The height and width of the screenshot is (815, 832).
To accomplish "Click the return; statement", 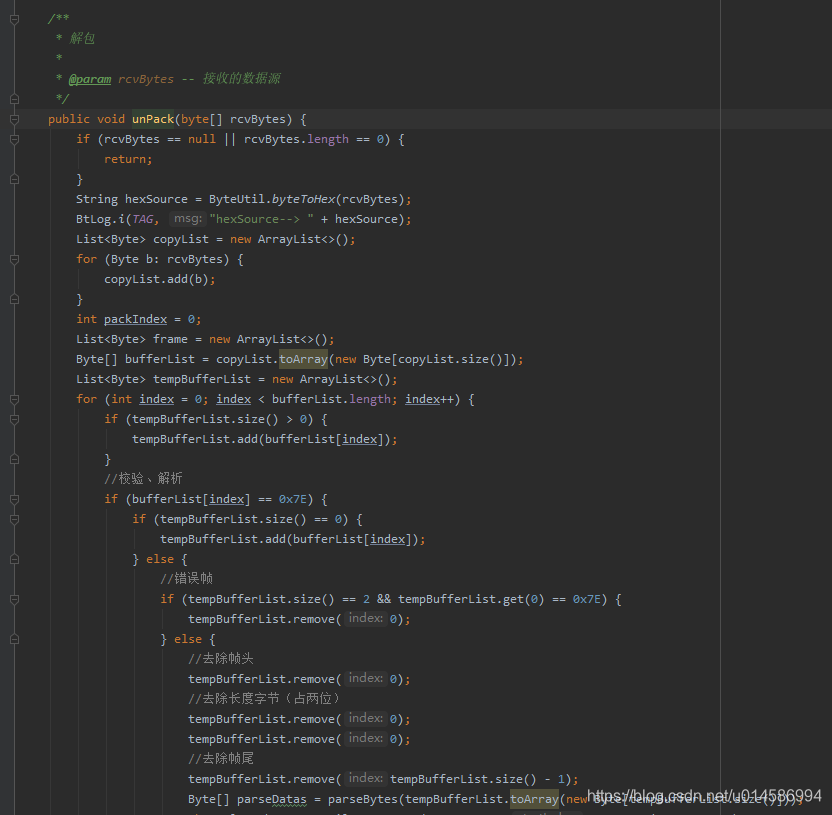I will click(x=128, y=159).
